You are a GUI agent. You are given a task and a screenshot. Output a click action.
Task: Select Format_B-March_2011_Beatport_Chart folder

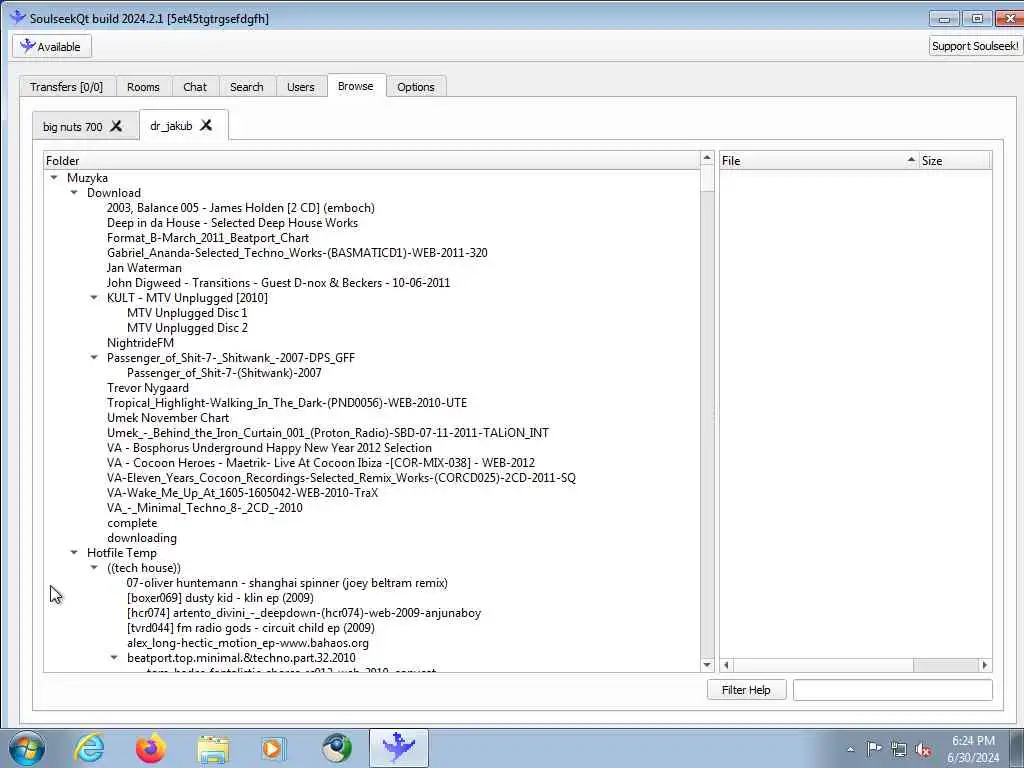tap(208, 238)
